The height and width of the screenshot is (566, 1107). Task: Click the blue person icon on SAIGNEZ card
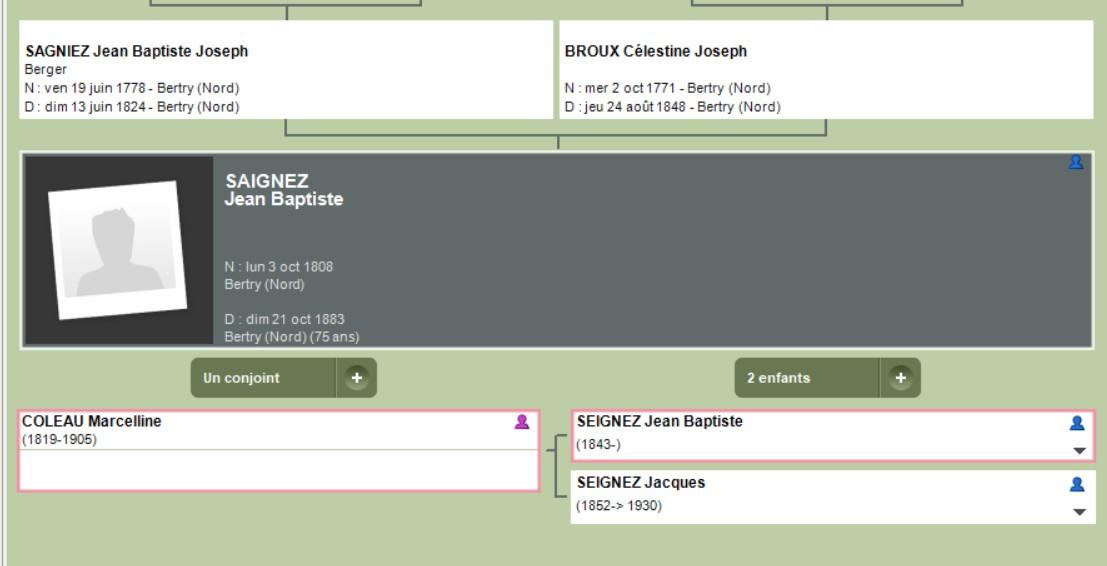pyautogui.click(x=1075, y=162)
